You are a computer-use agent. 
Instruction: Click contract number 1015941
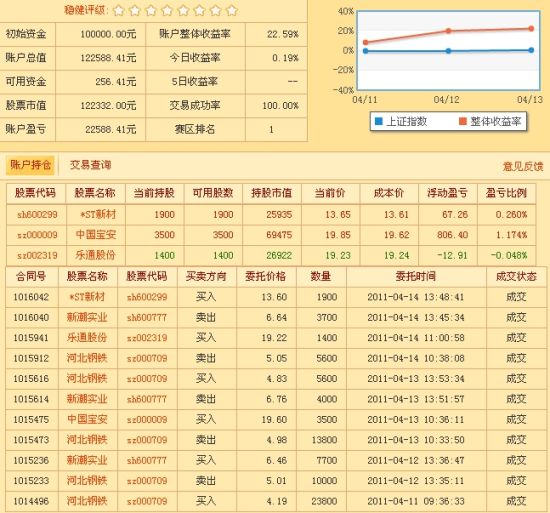click(x=31, y=338)
